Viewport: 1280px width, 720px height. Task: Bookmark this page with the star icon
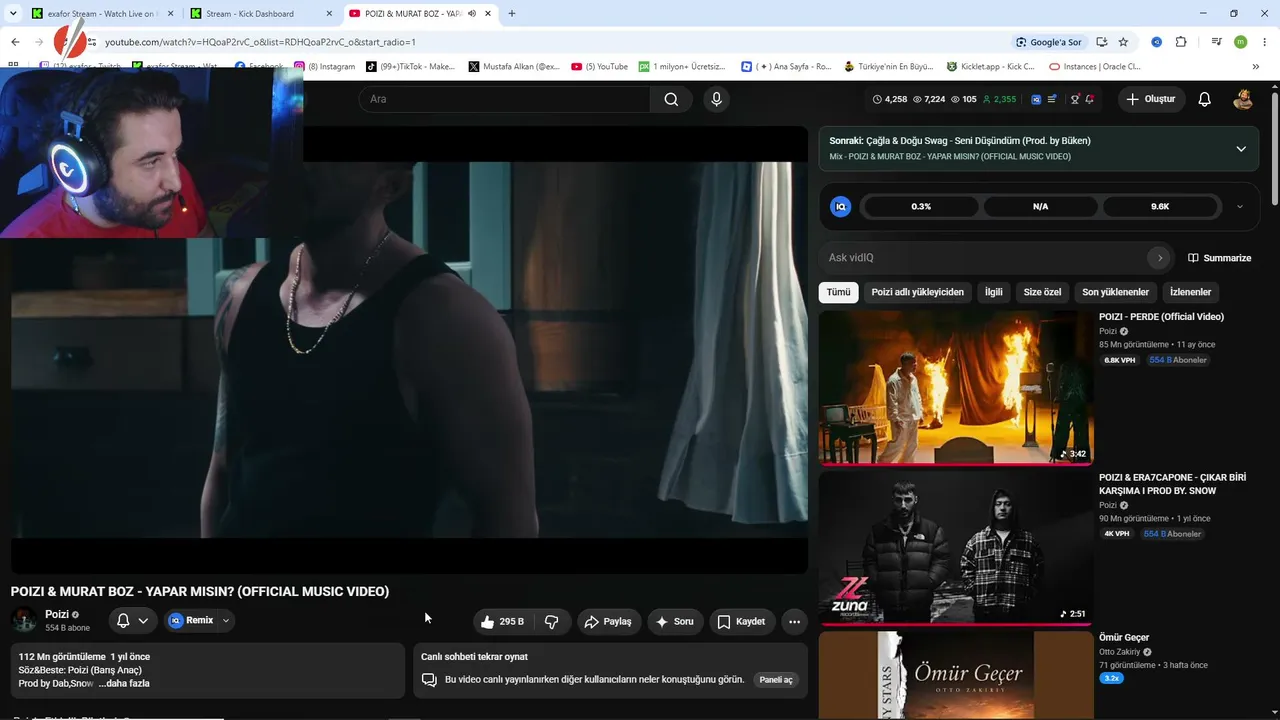pos(1123,42)
